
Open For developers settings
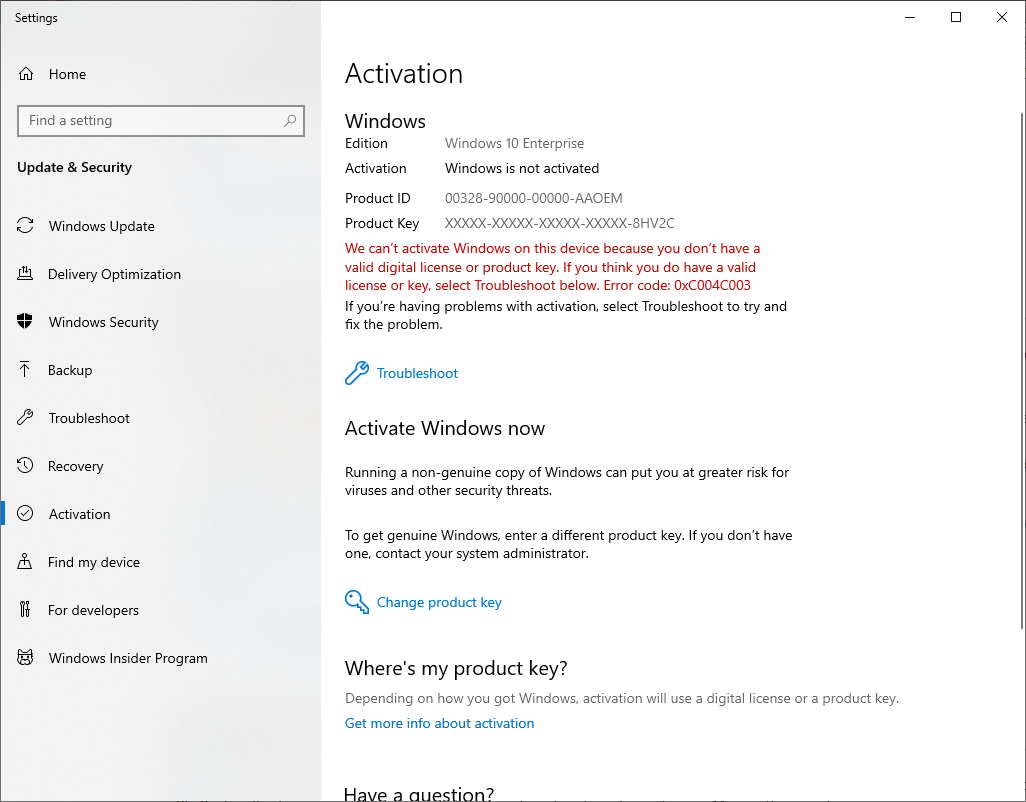tap(160, 610)
